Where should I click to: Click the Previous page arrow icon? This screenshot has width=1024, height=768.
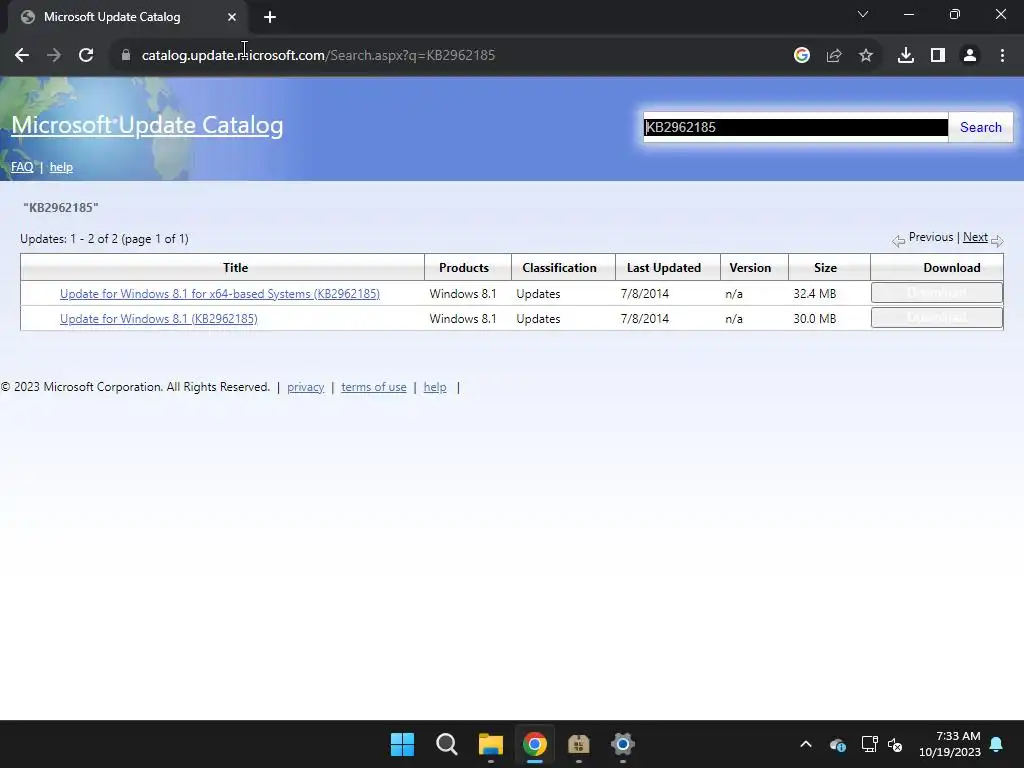899,241
